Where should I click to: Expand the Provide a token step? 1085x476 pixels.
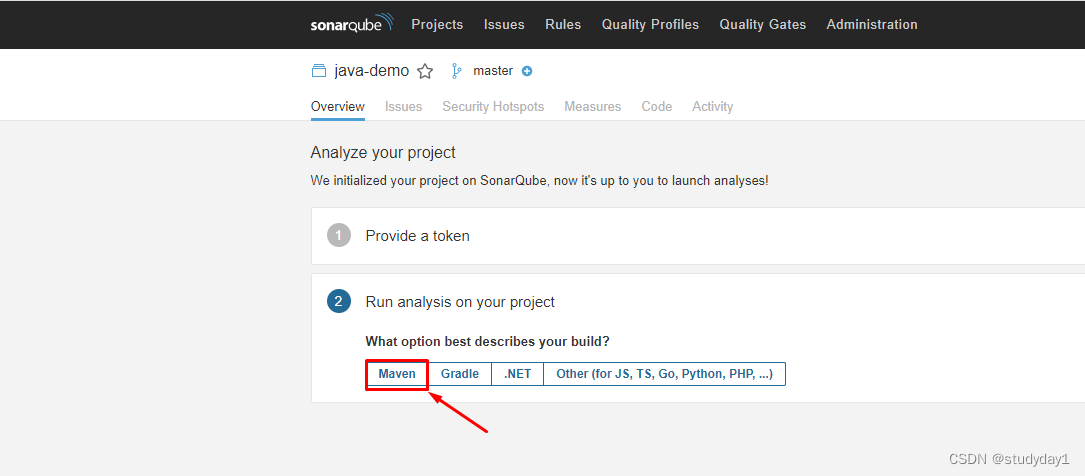(x=698, y=236)
